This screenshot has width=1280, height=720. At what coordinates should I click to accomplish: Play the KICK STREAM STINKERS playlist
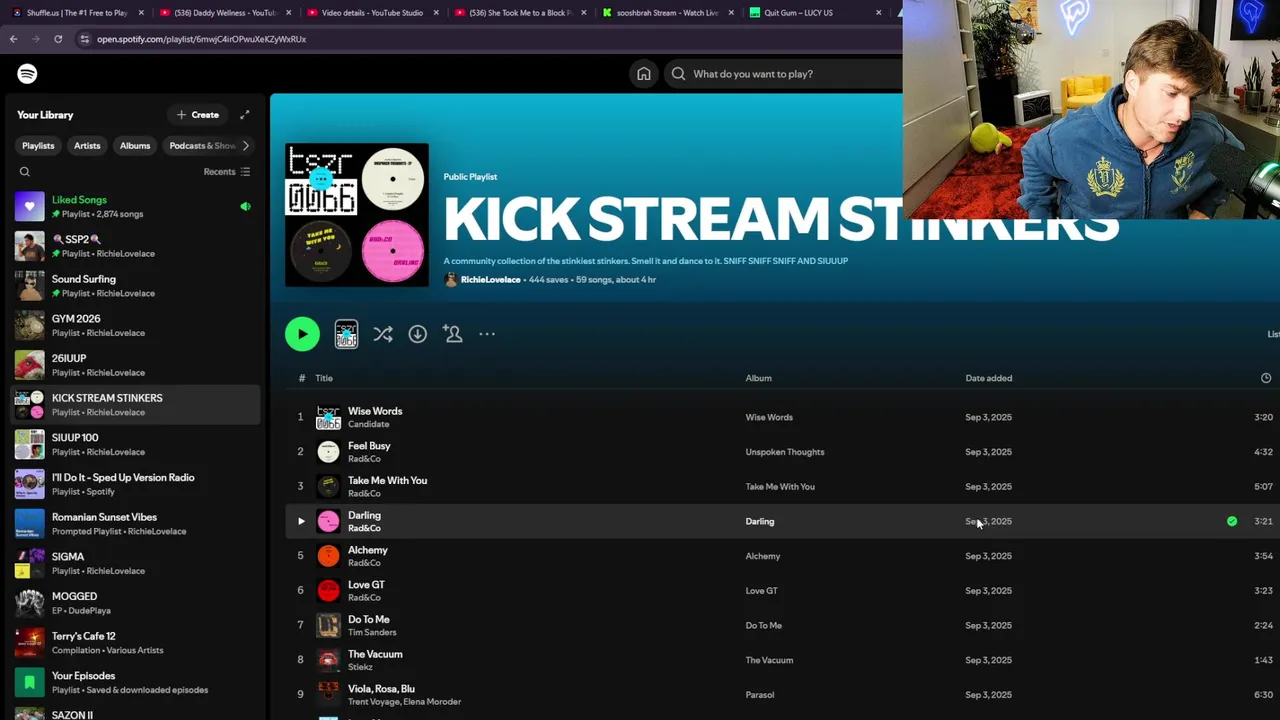[302, 334]
